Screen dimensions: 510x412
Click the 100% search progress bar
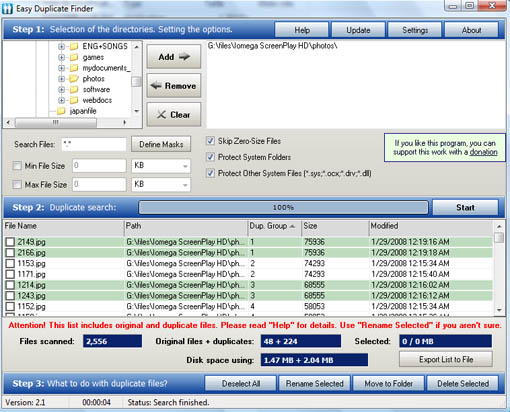point(283,207)
